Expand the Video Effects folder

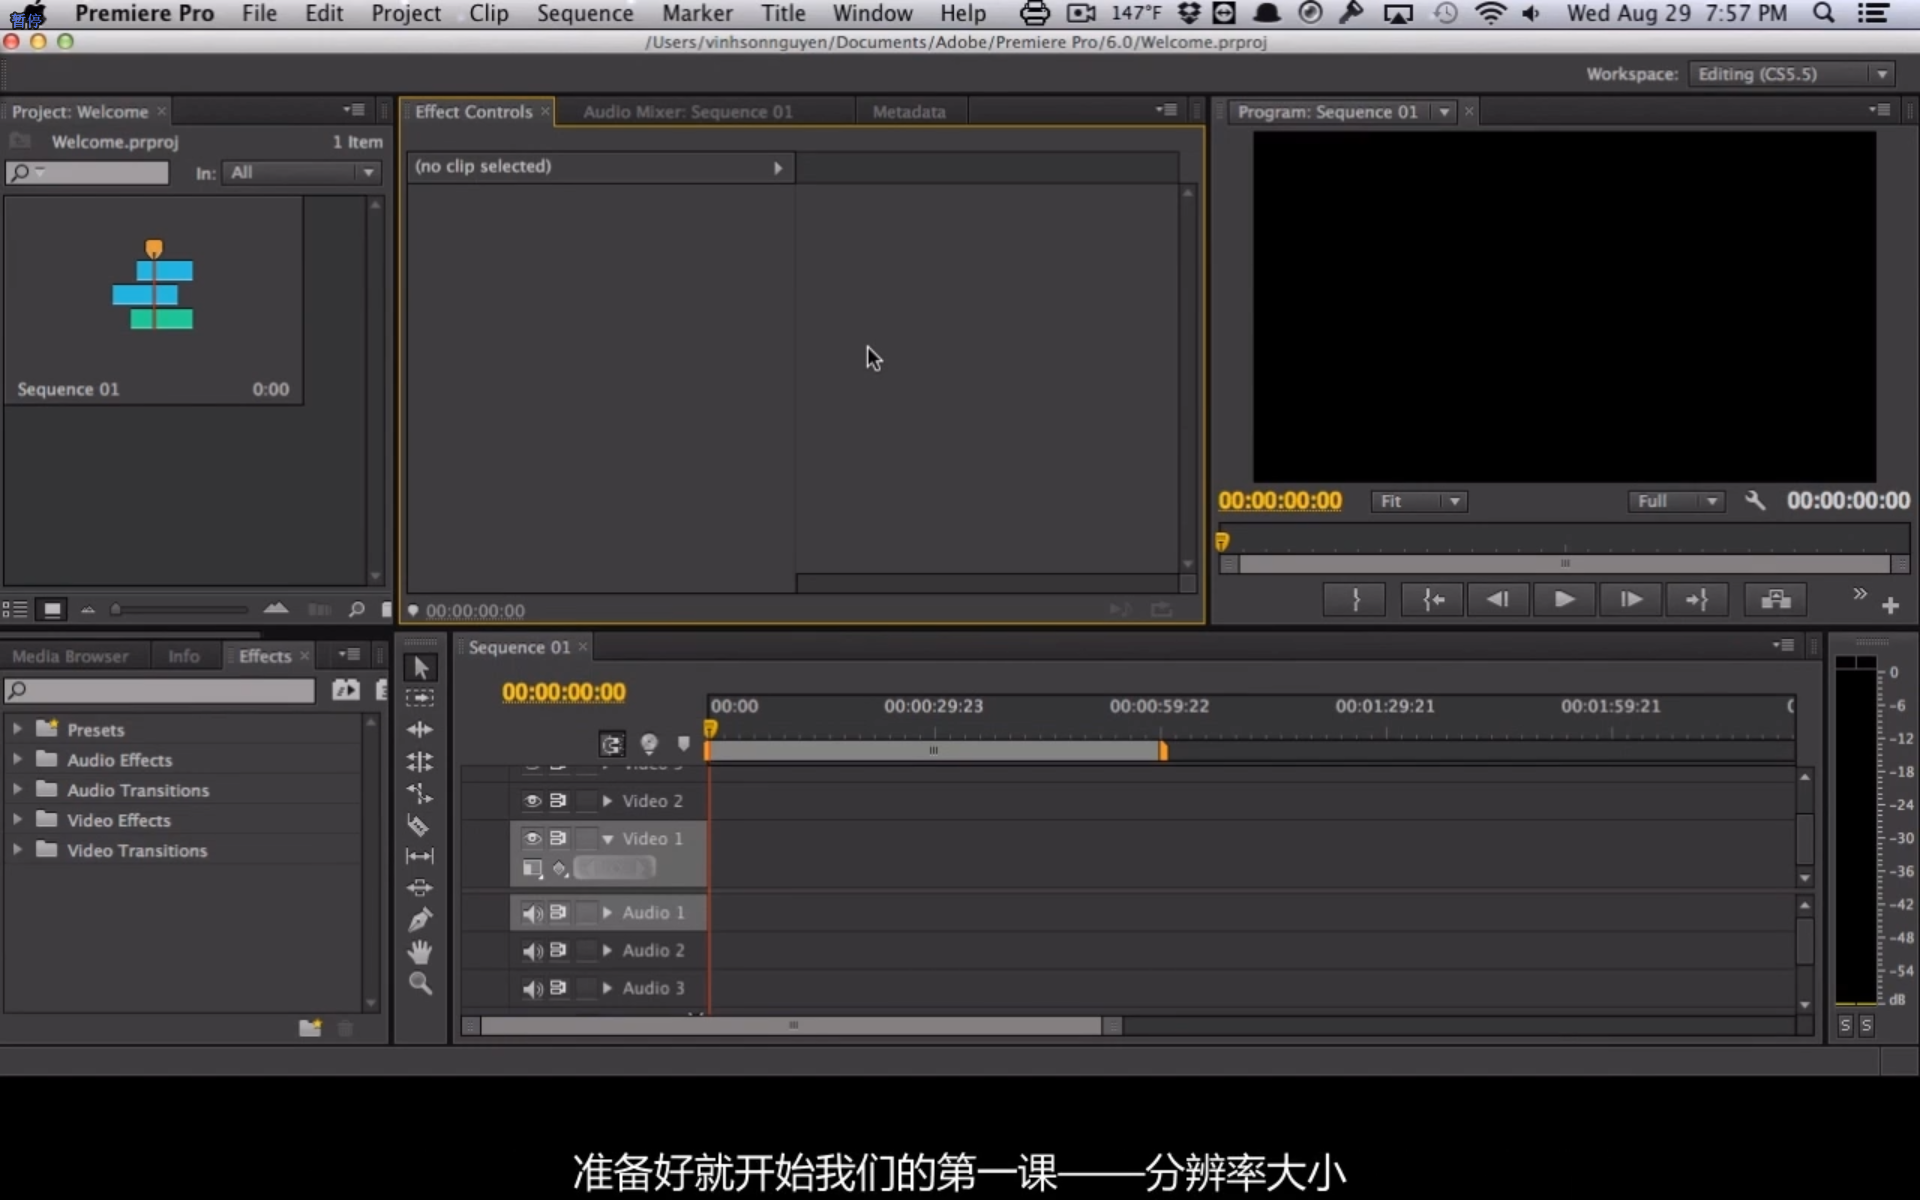pos(17,820)
